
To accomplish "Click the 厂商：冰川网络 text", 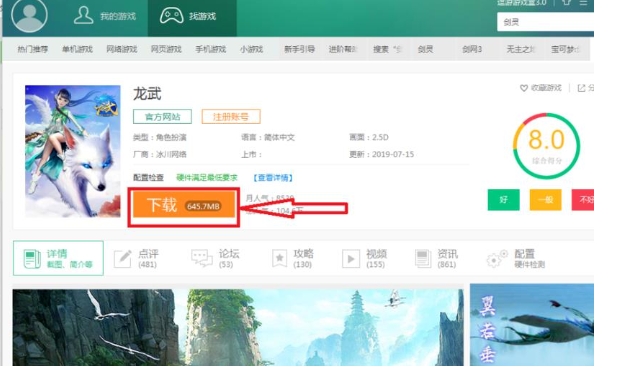I will [x=159, y=154].
